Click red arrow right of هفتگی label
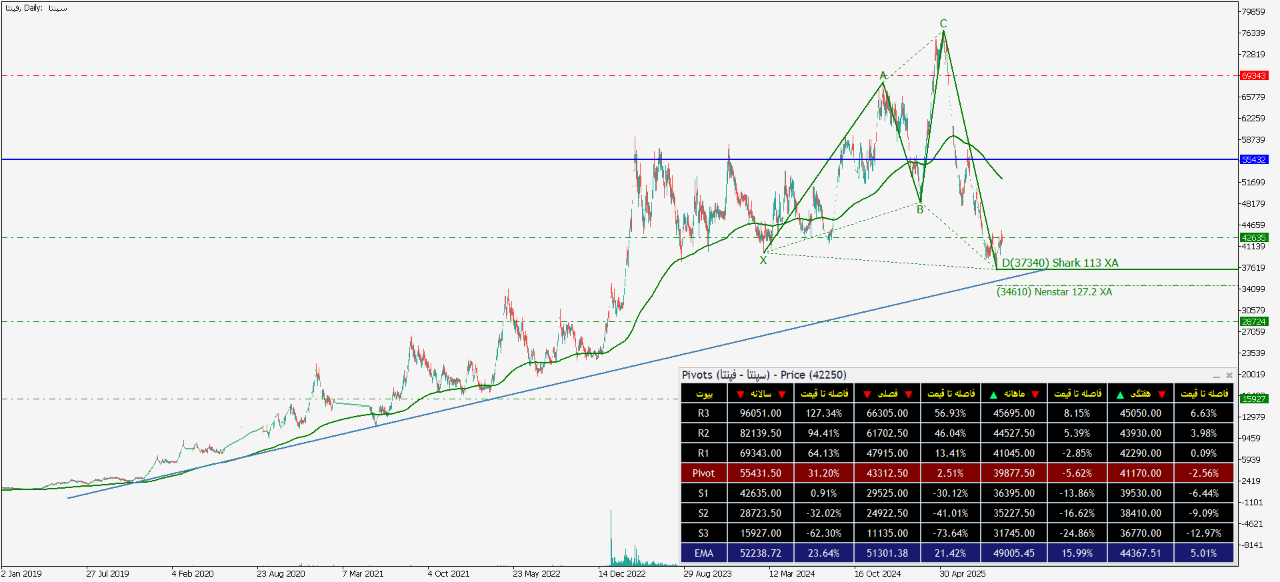Image resolution: width=1280 pixels, height=582 pixels. (1163, 393)
